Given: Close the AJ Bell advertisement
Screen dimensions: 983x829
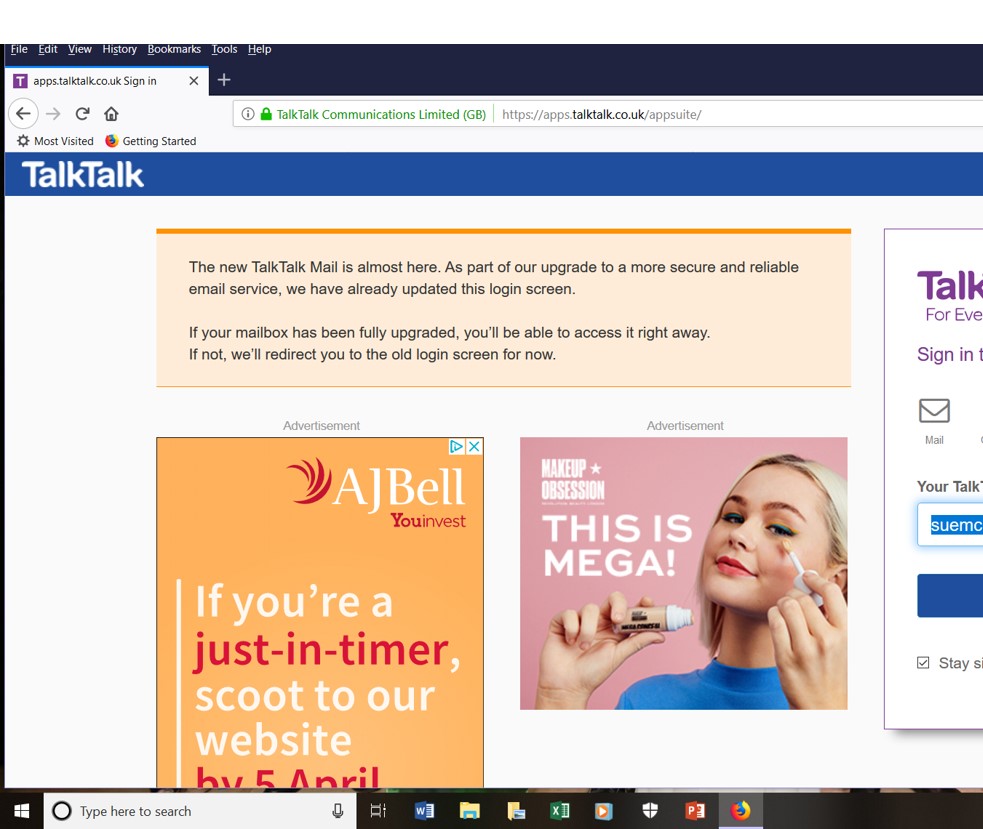Looking at the screenshot, I should click(x=475, y=446).
